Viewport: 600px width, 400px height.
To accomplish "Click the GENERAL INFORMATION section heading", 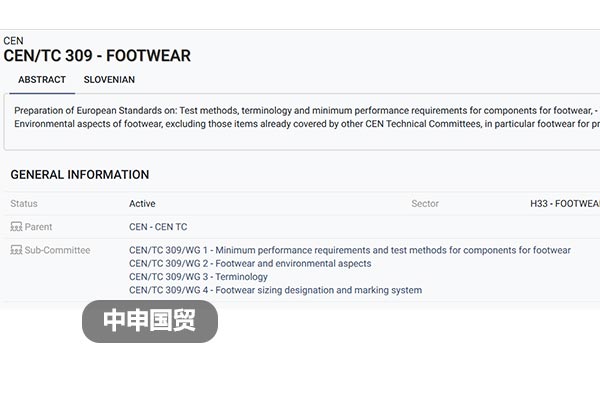I will (80, 175).
